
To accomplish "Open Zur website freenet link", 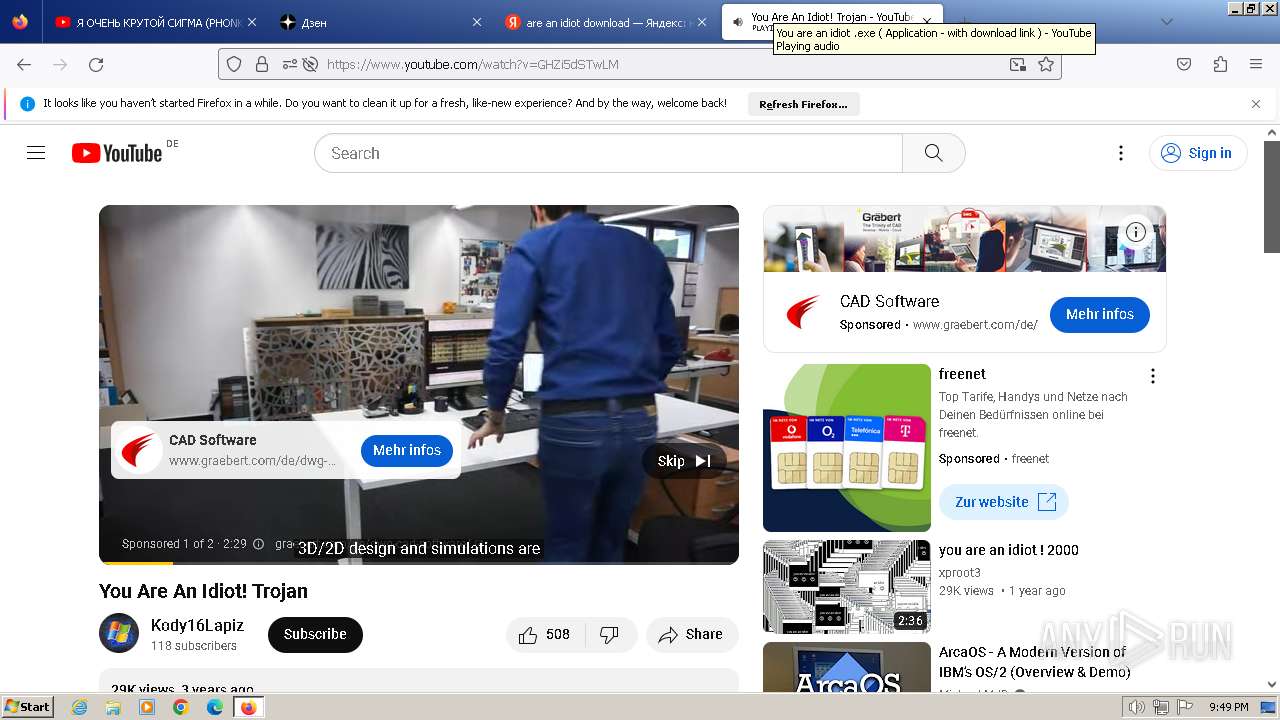I will click(x=1004, y=502).
